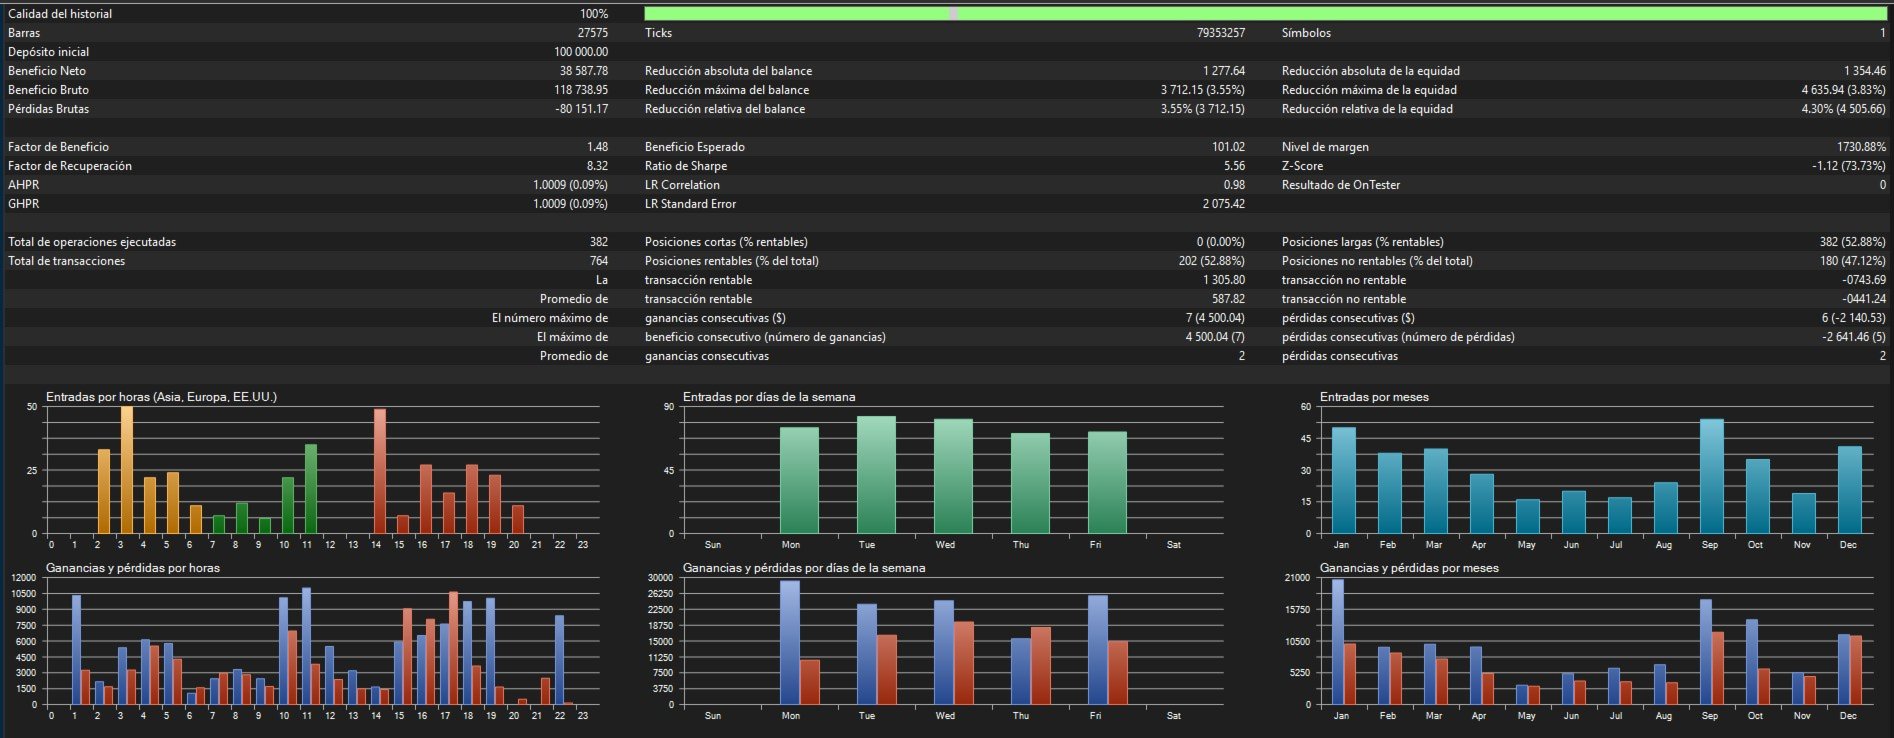Select the Z-Score value "-1.12 (73.73%)"
The image size is (1894, 738).
click(1849, 166)
